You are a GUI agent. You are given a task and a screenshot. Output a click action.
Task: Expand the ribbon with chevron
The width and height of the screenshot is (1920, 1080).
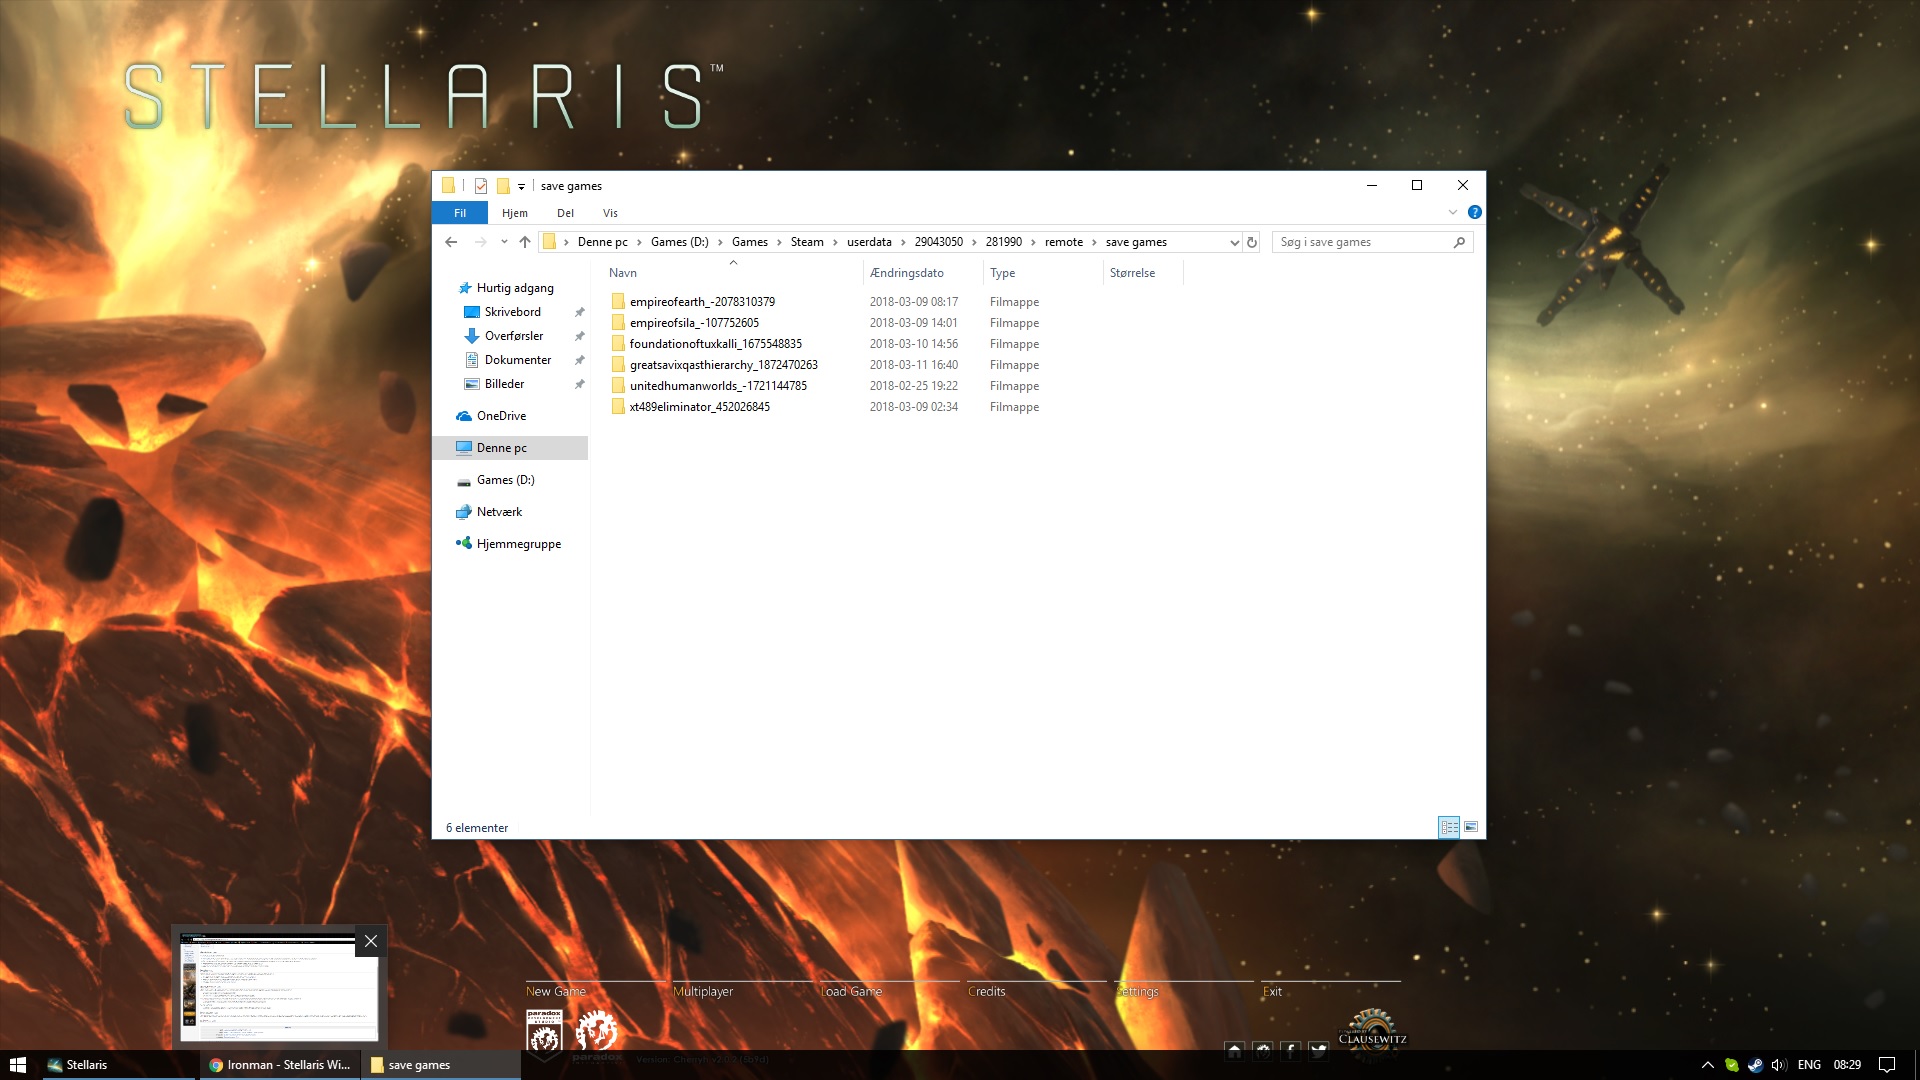(x=1453, y=213)
